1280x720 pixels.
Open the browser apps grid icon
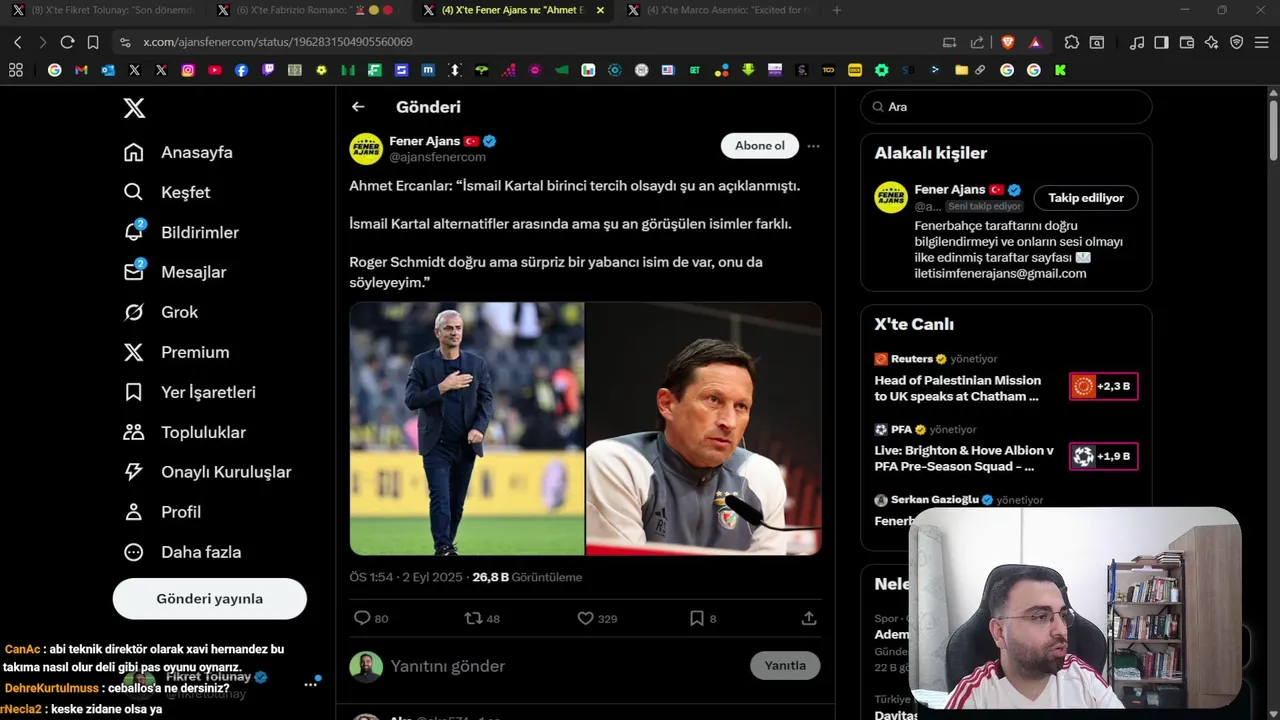[16, 70]
